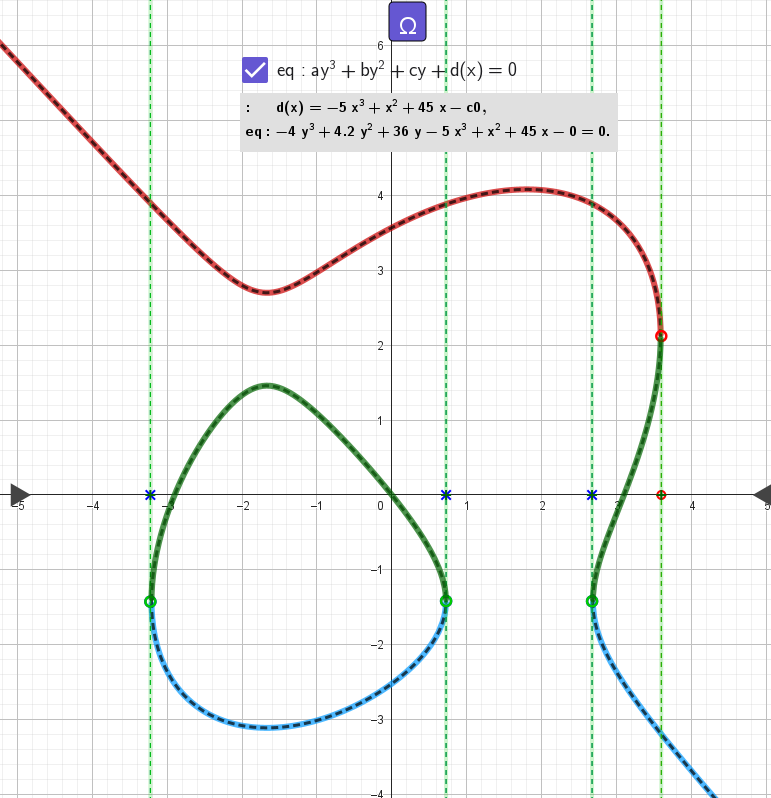The image size is (771, 798).
Task: Click the eq equation label next to checkbox
Action: pos(396,70)
